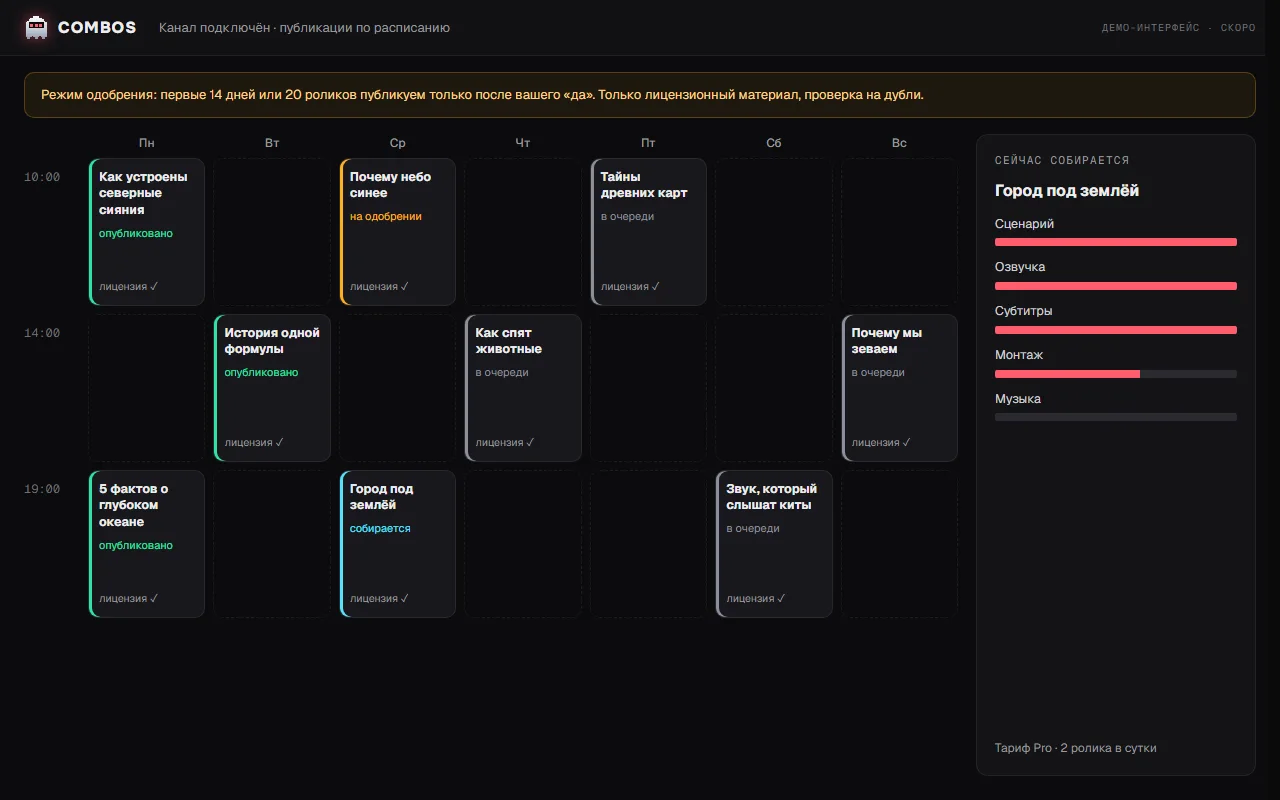
Task: Click "Демо-интерфейс · скоро" label
Action: tap(1179, 28)
